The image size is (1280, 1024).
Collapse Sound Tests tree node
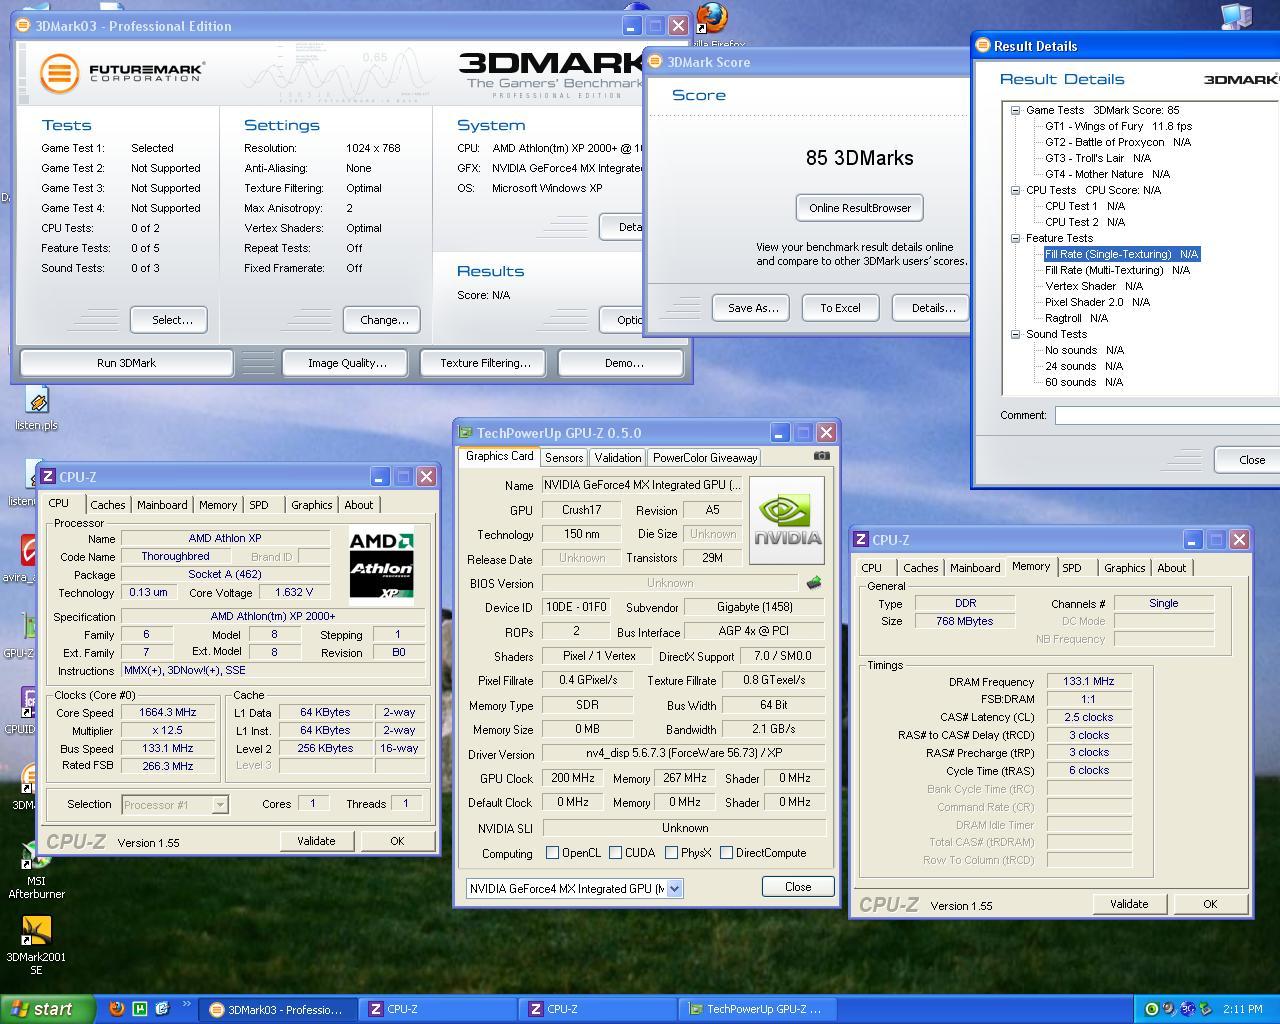pos(1015,334)
